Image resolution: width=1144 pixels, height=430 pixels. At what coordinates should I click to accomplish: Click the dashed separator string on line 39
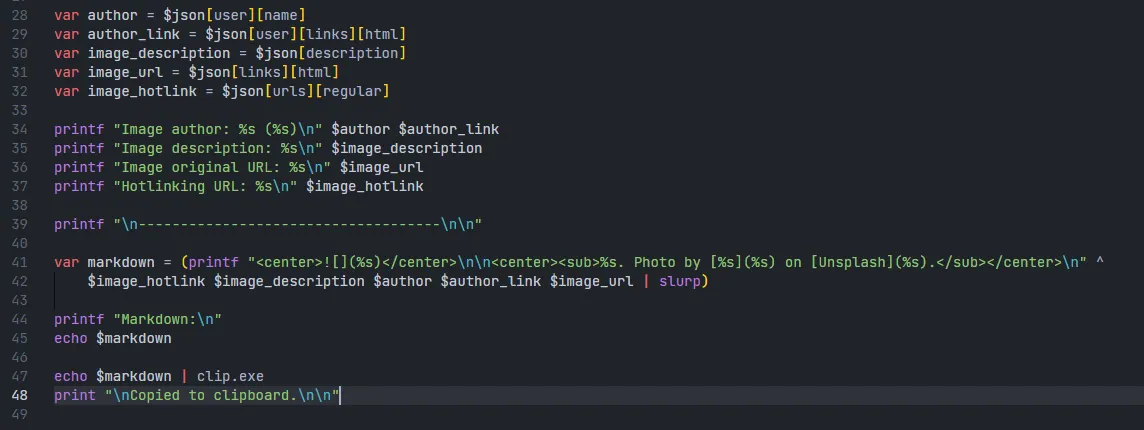(298, 224)
